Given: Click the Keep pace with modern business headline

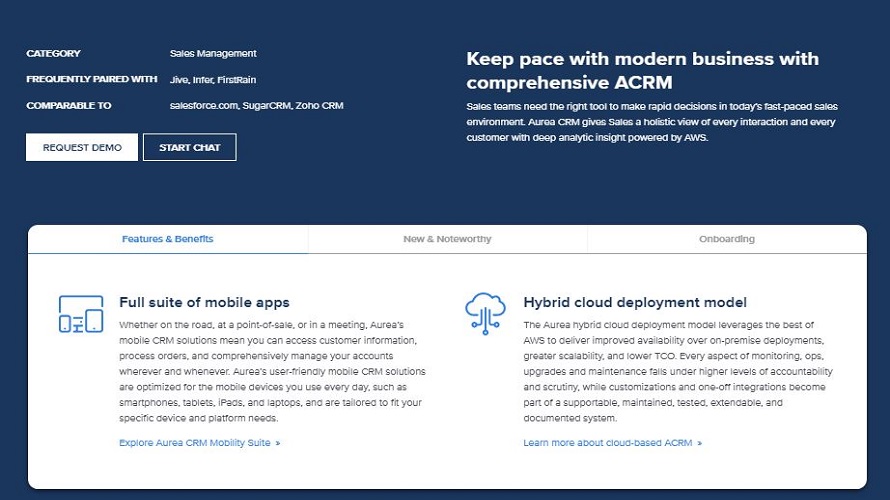Looking at the screenshot, I should (643, 70).
